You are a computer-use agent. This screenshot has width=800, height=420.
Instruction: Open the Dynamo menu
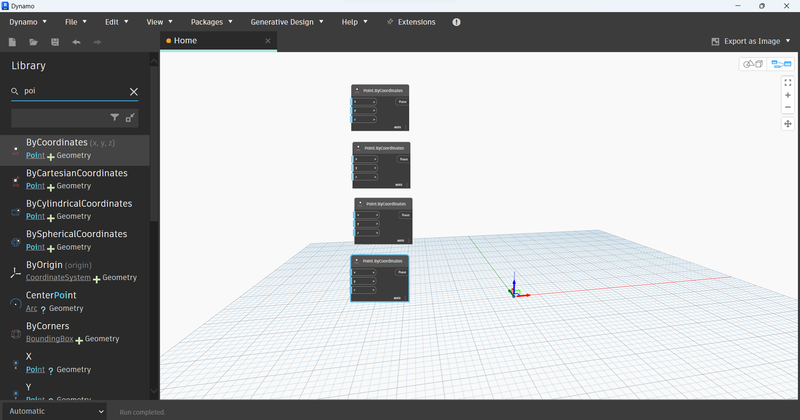coord(28,22)
